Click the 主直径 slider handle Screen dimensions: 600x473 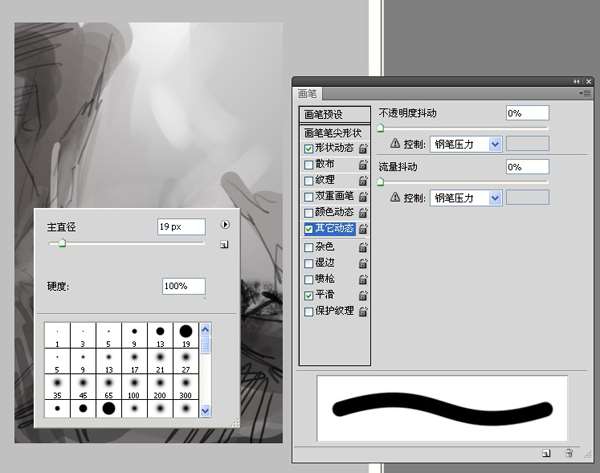[62, 243]
